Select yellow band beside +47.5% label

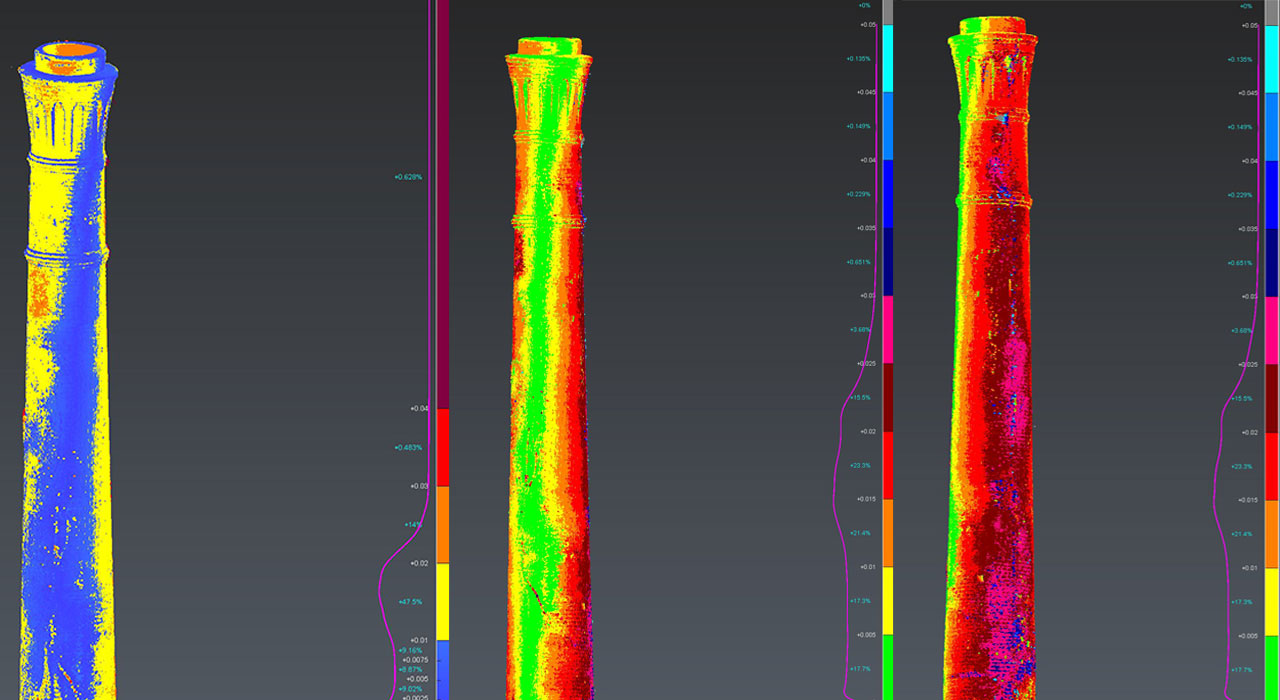click(x=443, y=602)
